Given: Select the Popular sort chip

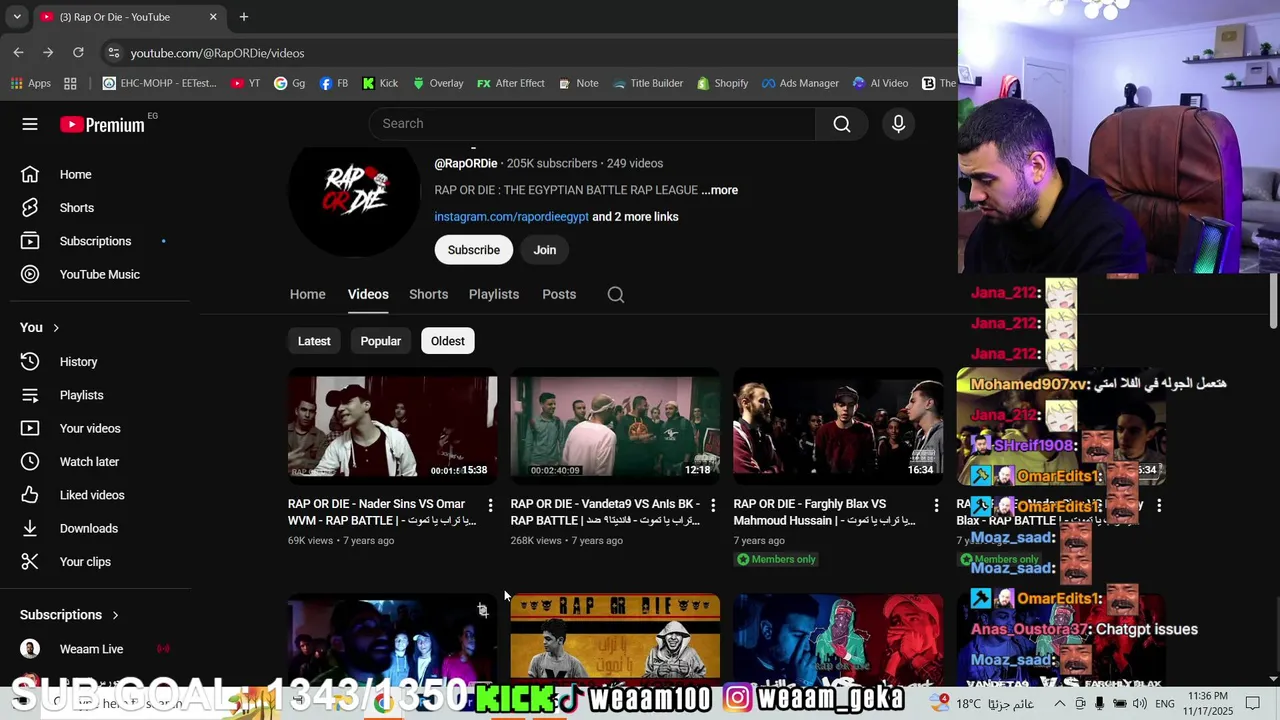Looking at the screenshot, I should point(380,341).
